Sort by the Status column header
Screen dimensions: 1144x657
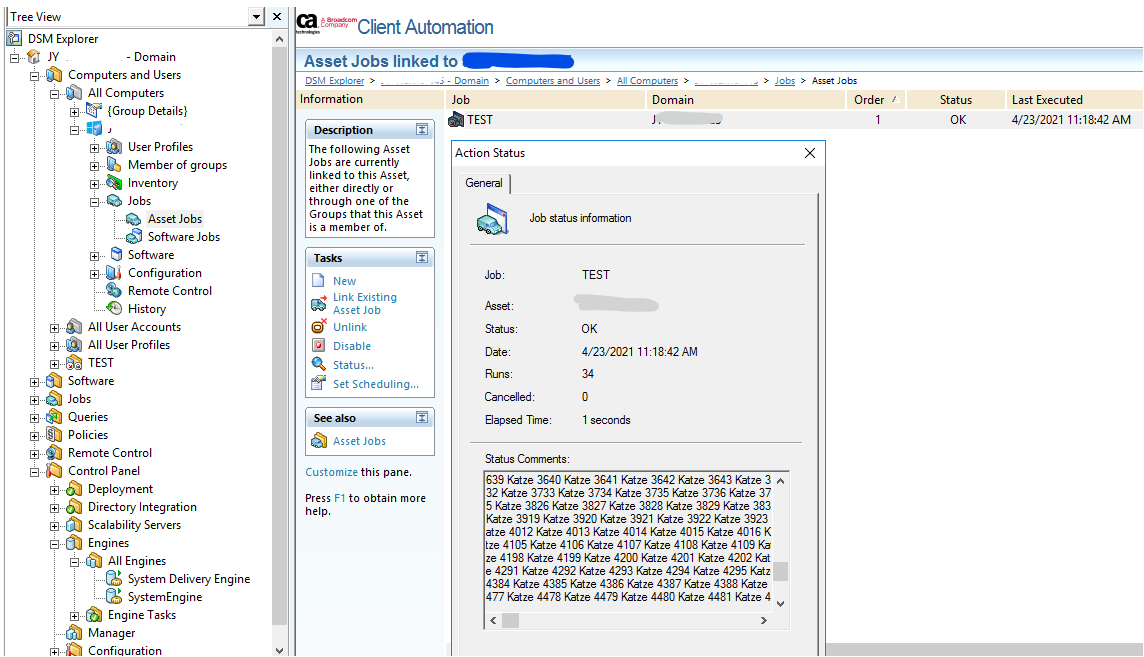pos(956,100)
